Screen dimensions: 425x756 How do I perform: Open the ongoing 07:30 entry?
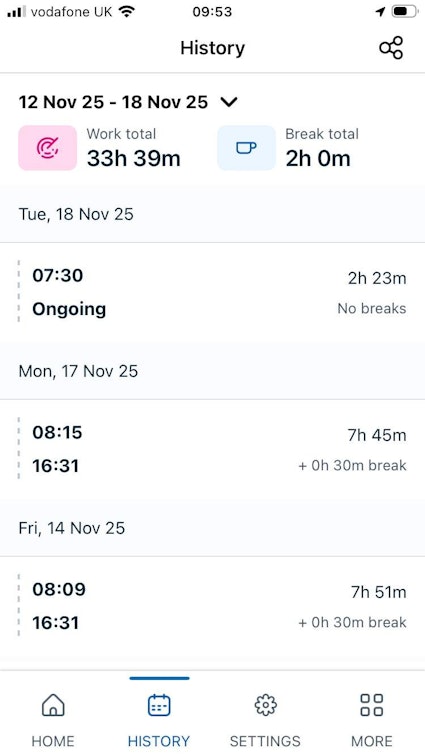pyautogui.click(x=212, y=292)
